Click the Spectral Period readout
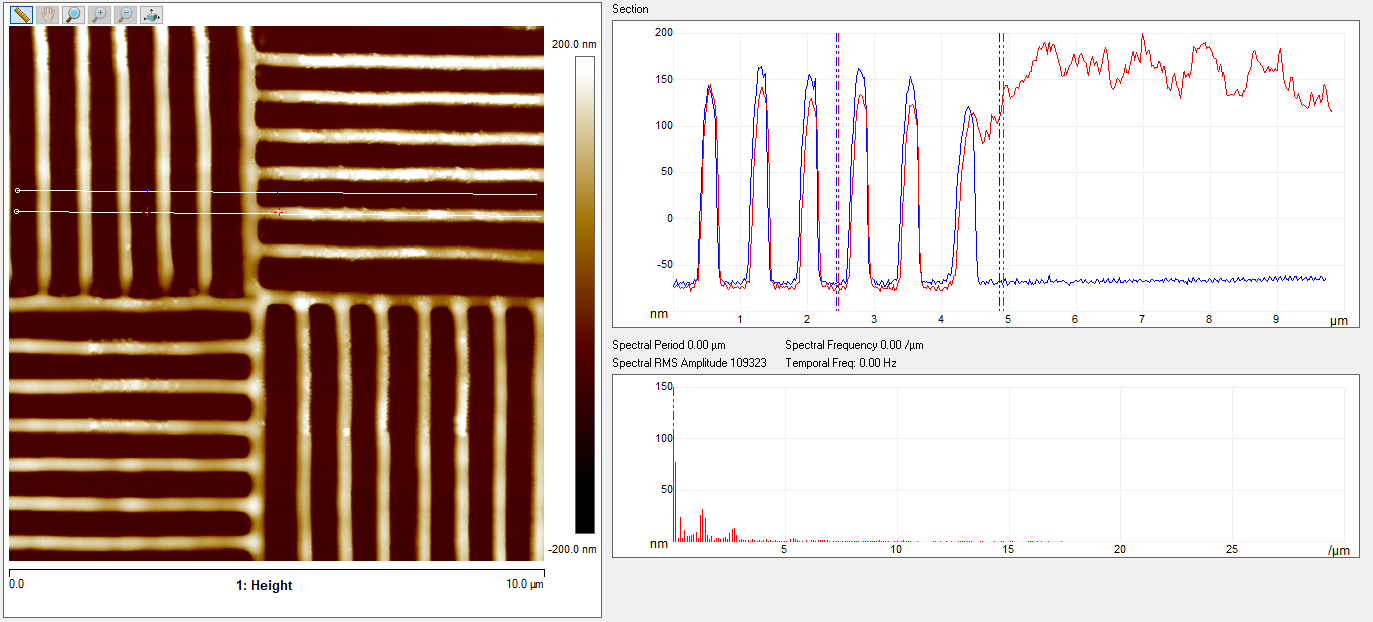1373x622 pixels. (668, 345)
